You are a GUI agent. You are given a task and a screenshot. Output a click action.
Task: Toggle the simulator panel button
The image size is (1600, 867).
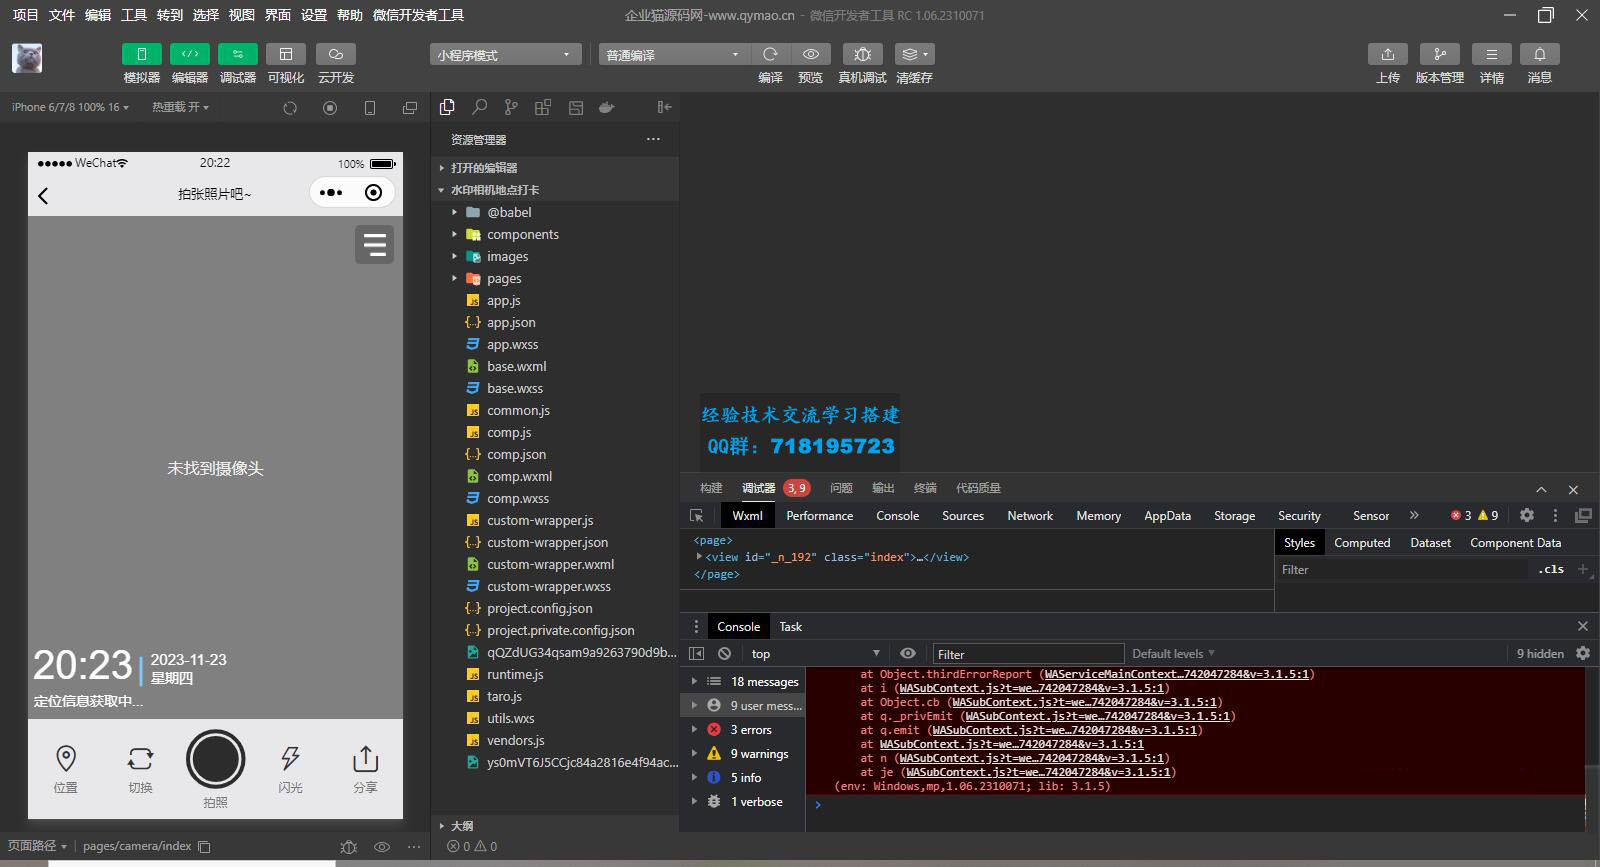coord(141,54)
